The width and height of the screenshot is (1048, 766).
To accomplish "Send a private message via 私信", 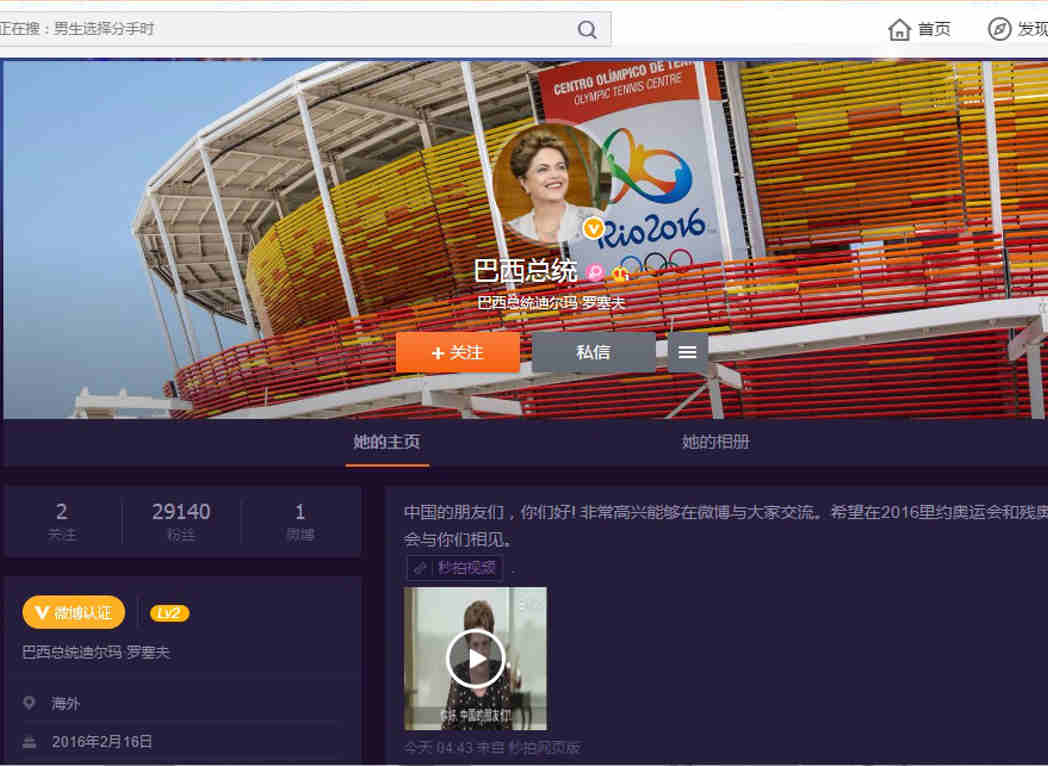I will coord(593,352).
